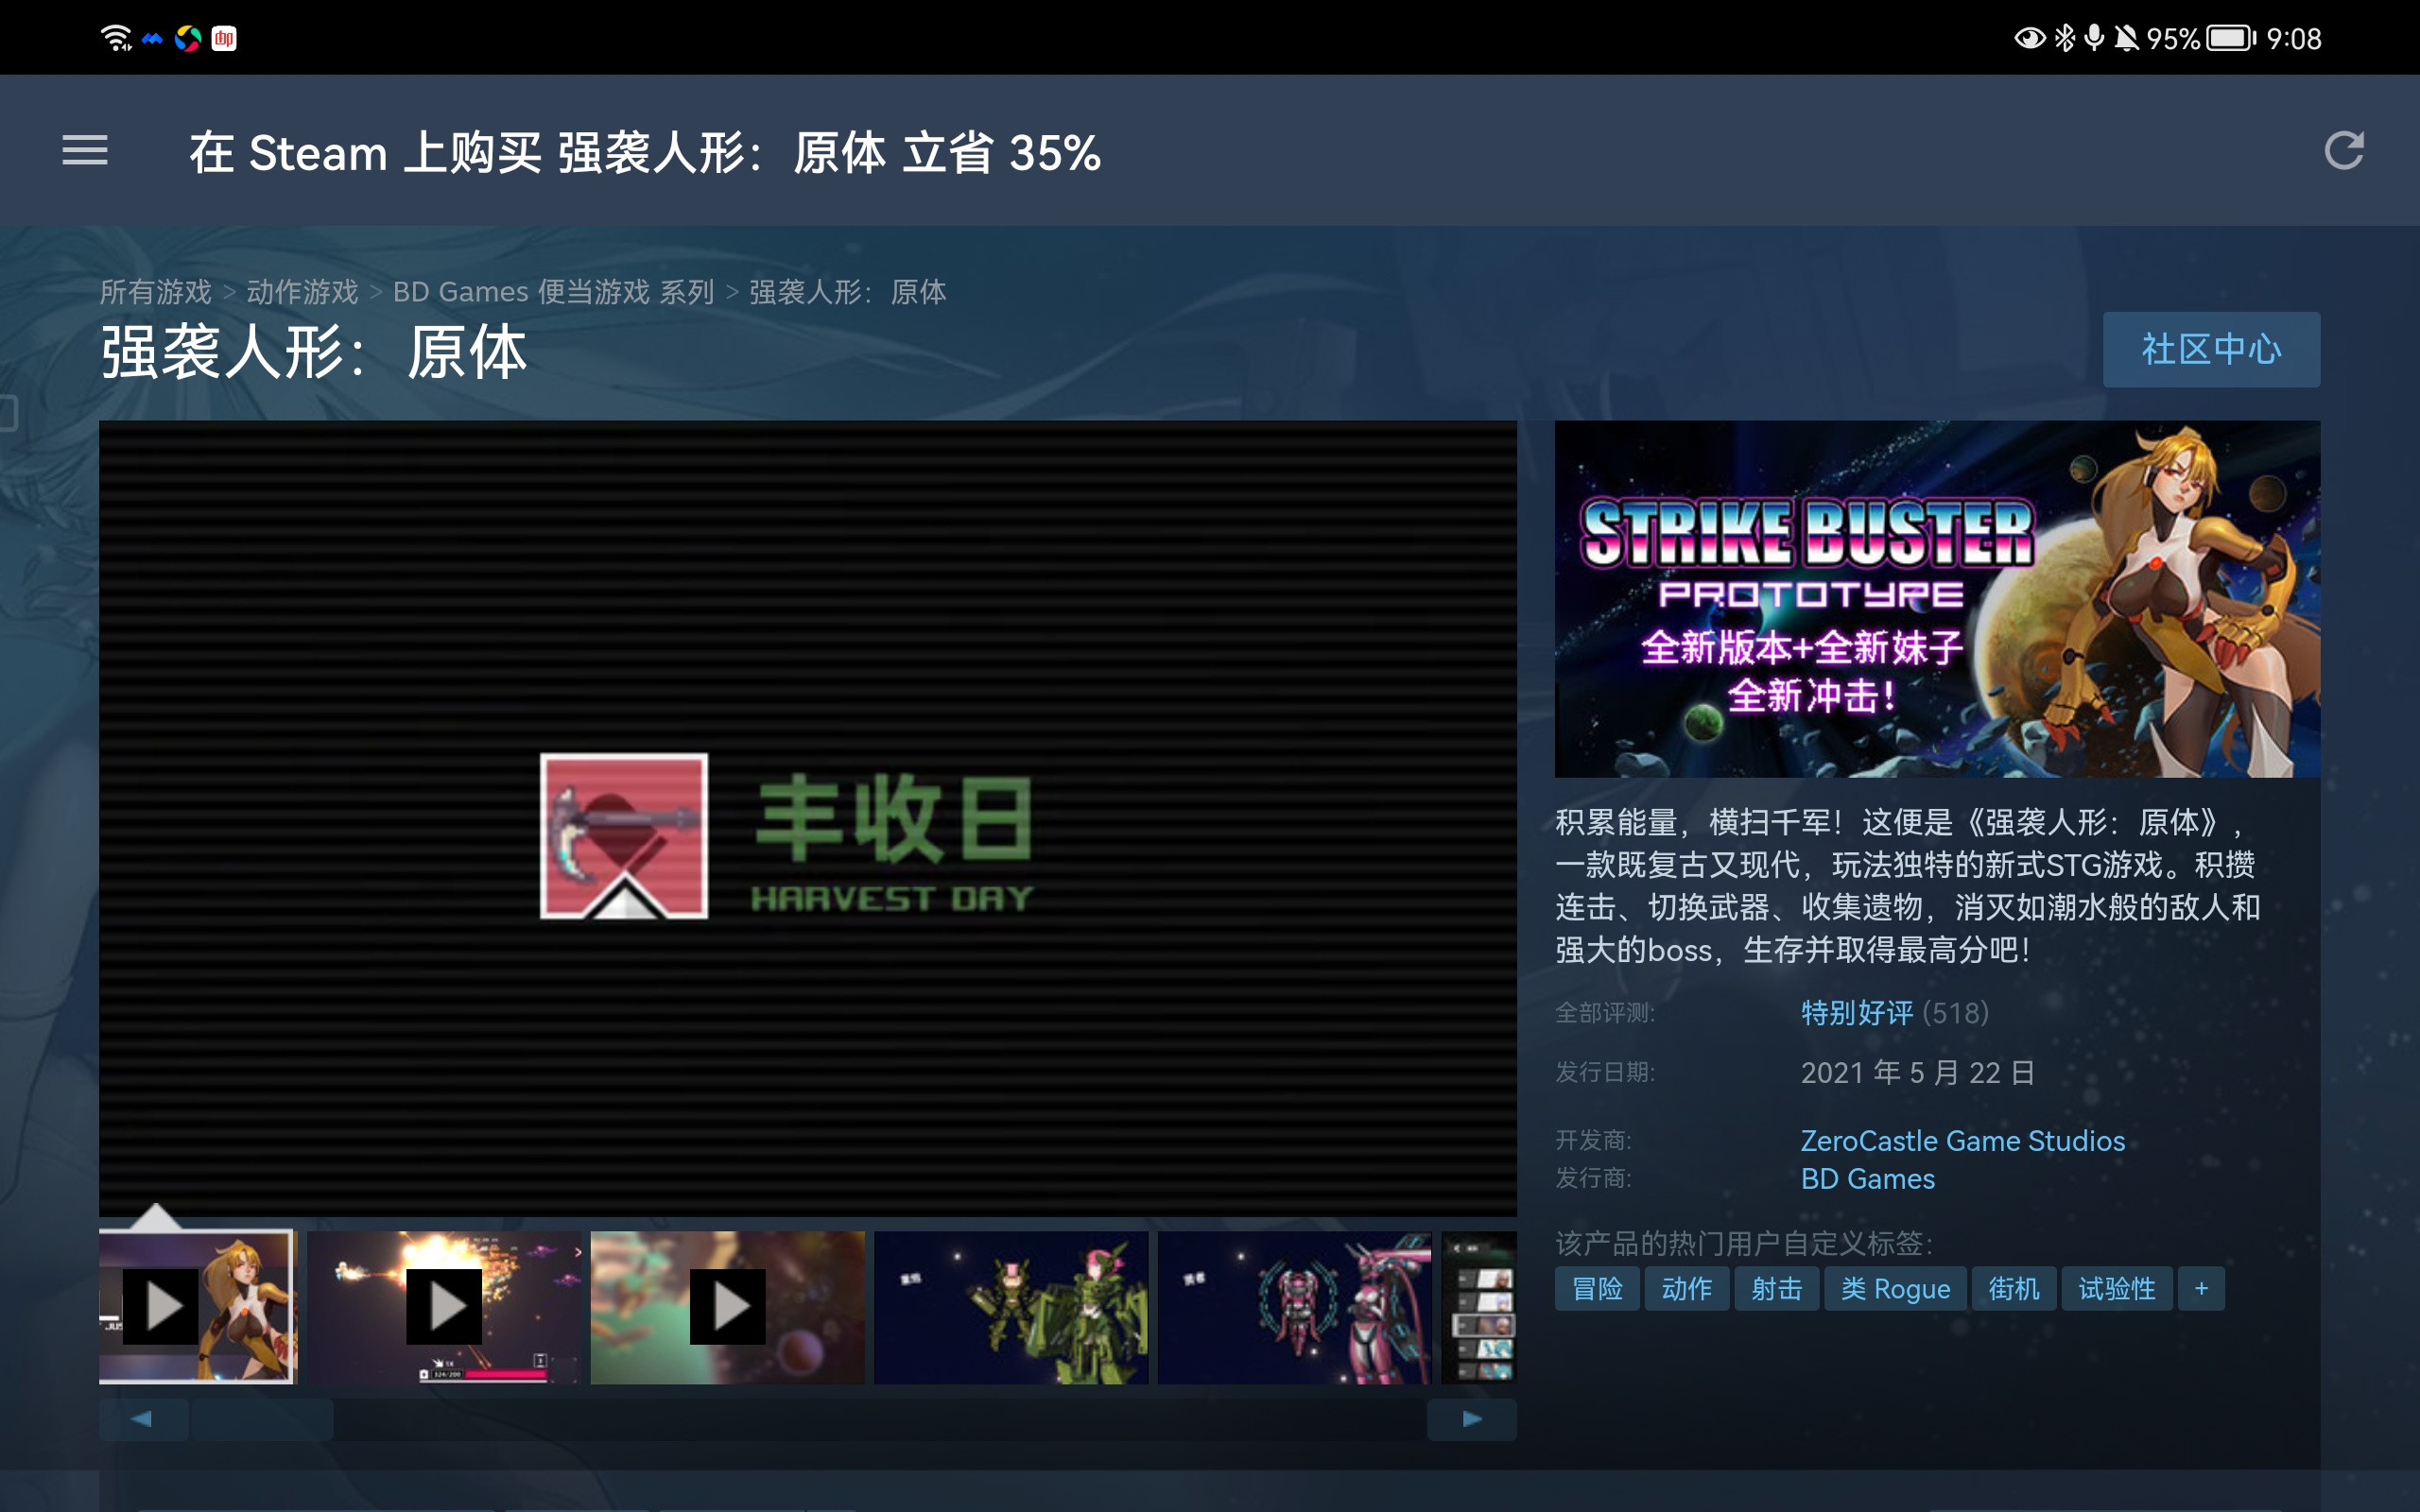
Task: Click the Strike Buster Prototype header image
Action: click(x=1937, y=599)
